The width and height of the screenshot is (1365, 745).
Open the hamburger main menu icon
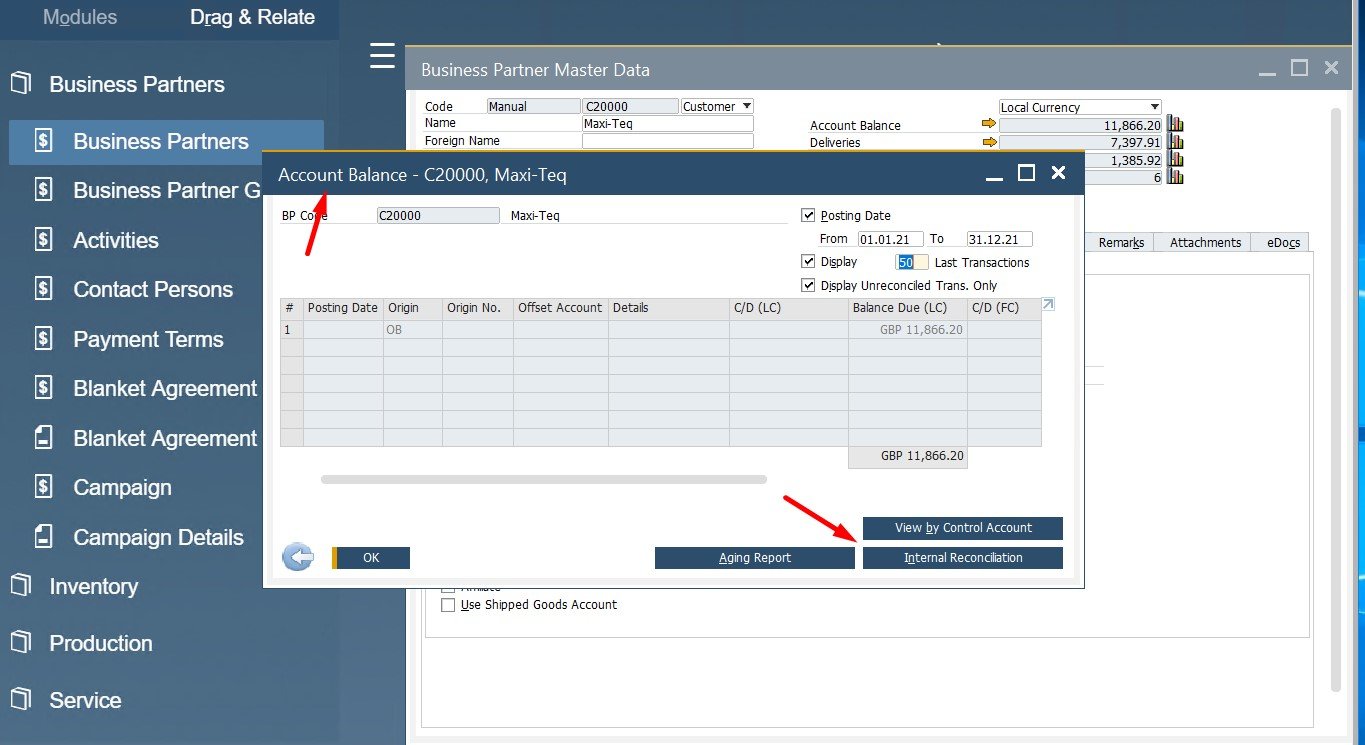[x=382, y=56]
